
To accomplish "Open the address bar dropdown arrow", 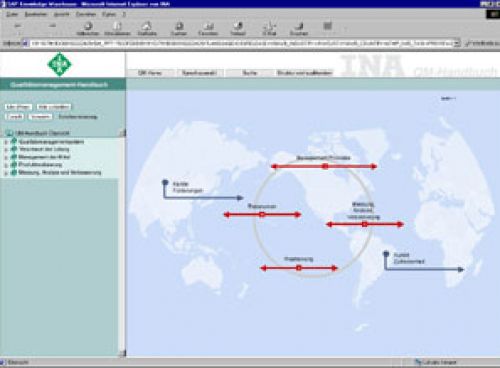I will click(457, 43).
